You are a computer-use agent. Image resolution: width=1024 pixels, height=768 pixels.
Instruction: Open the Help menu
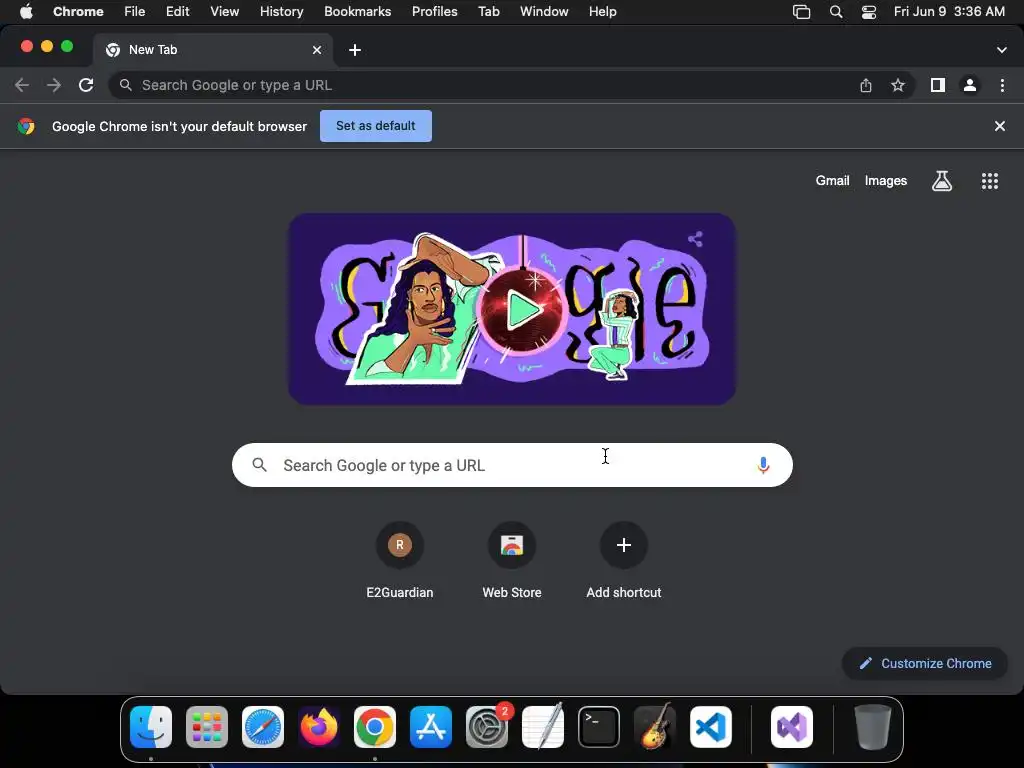click(602, 12)
